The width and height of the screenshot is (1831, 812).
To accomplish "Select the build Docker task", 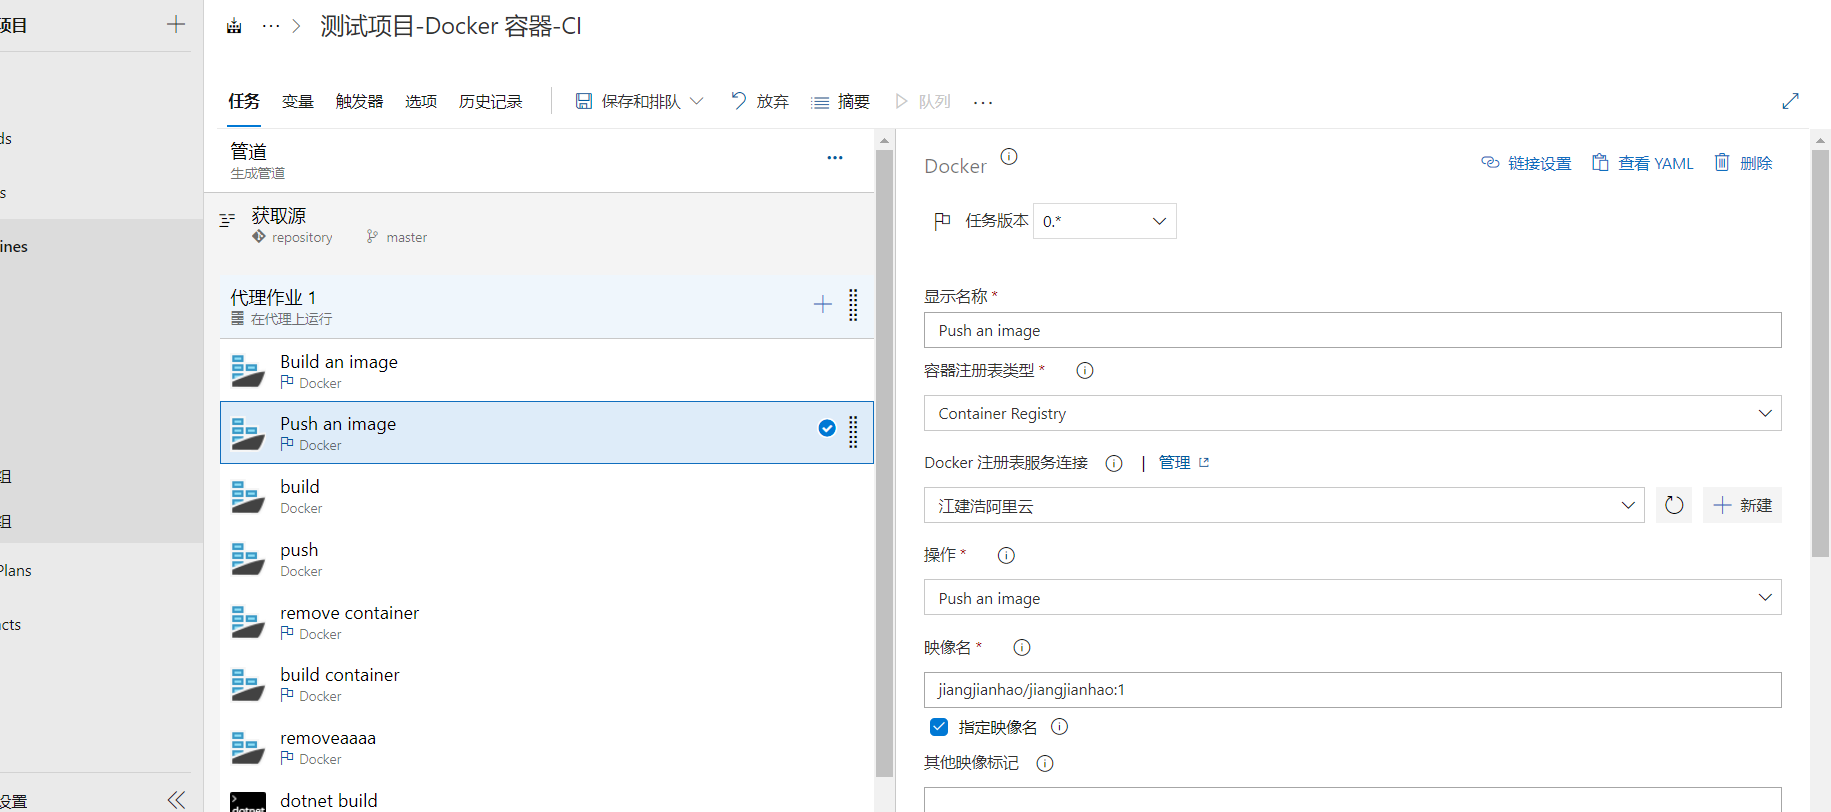I will 546,495.
